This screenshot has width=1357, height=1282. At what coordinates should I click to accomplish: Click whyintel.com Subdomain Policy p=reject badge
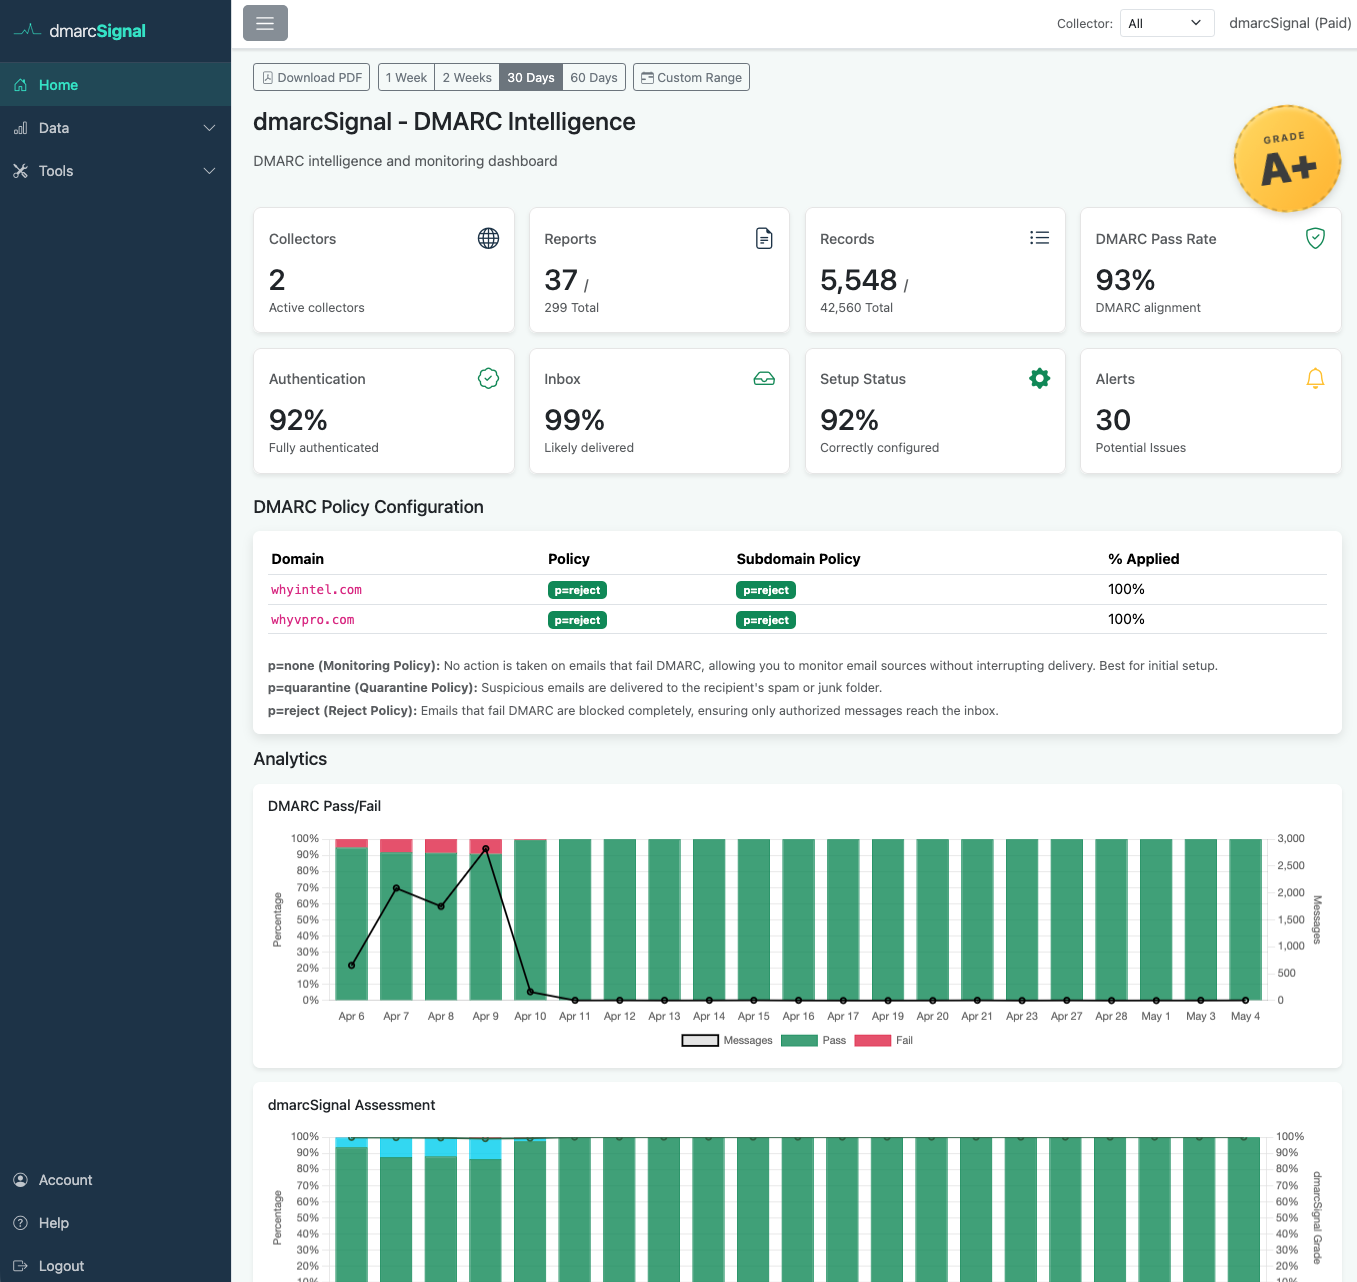tap(766, 590)
